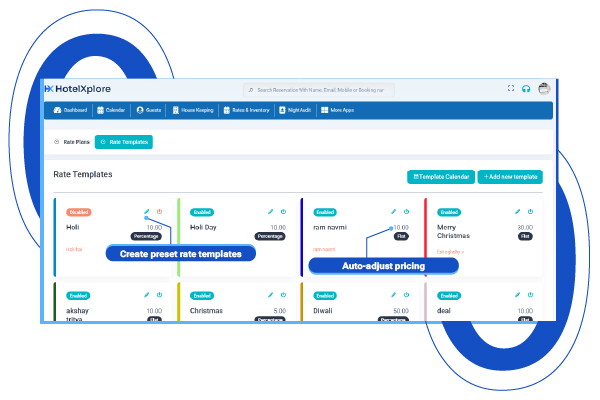
Task: Toggle power icon on akshay tritya template
Action: (x=160, y=295)
